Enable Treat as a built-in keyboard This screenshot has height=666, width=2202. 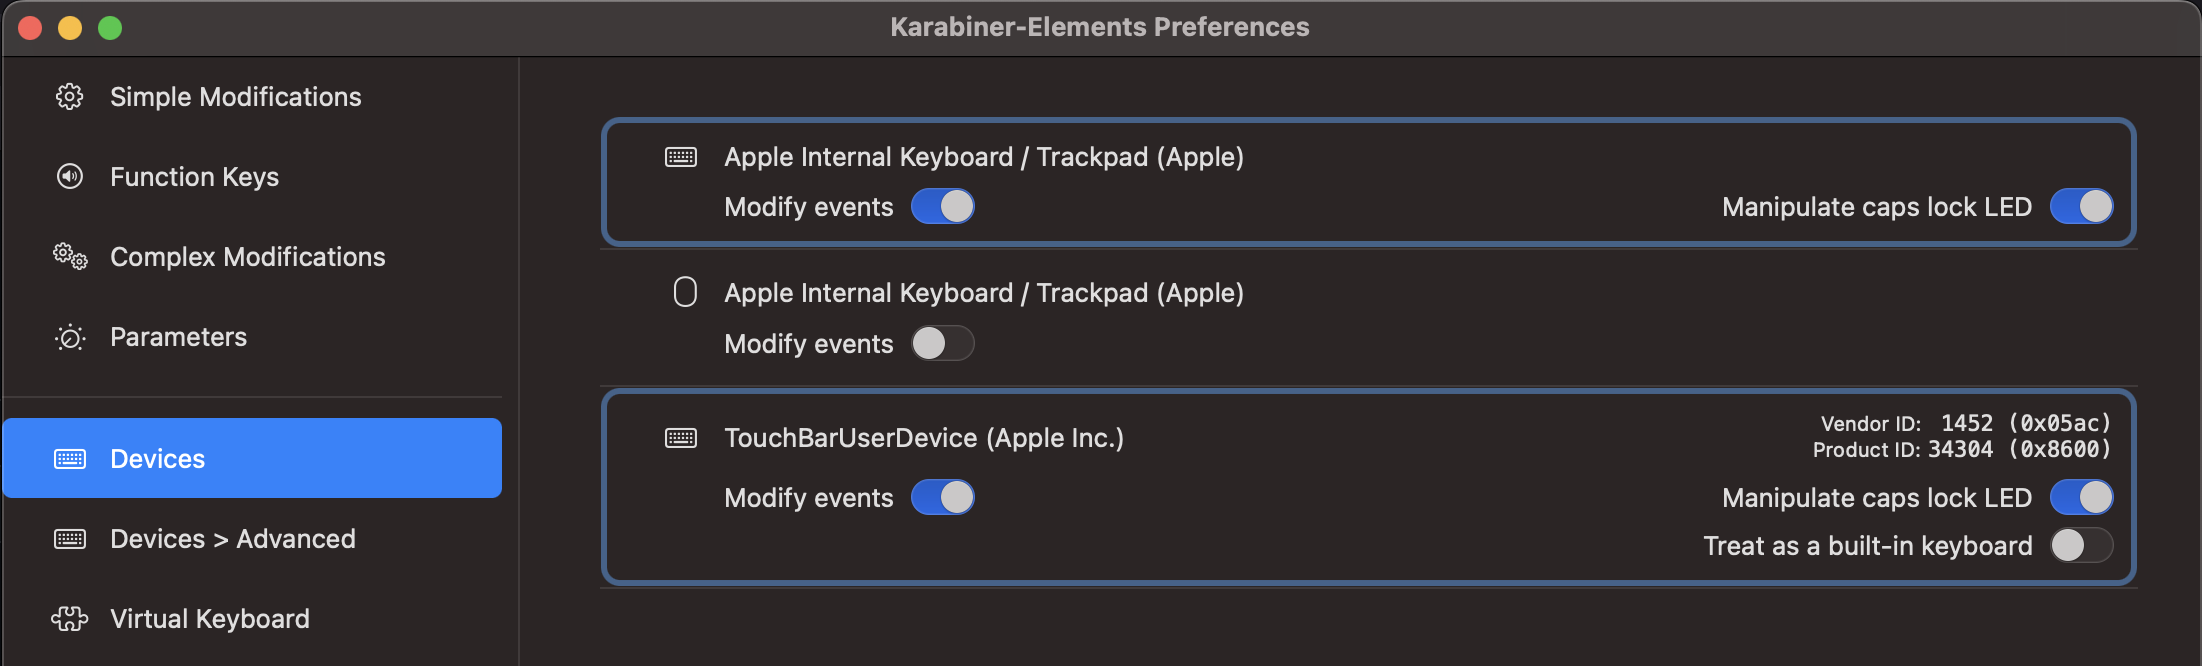pyautogui.click(x=2081, y=545)
